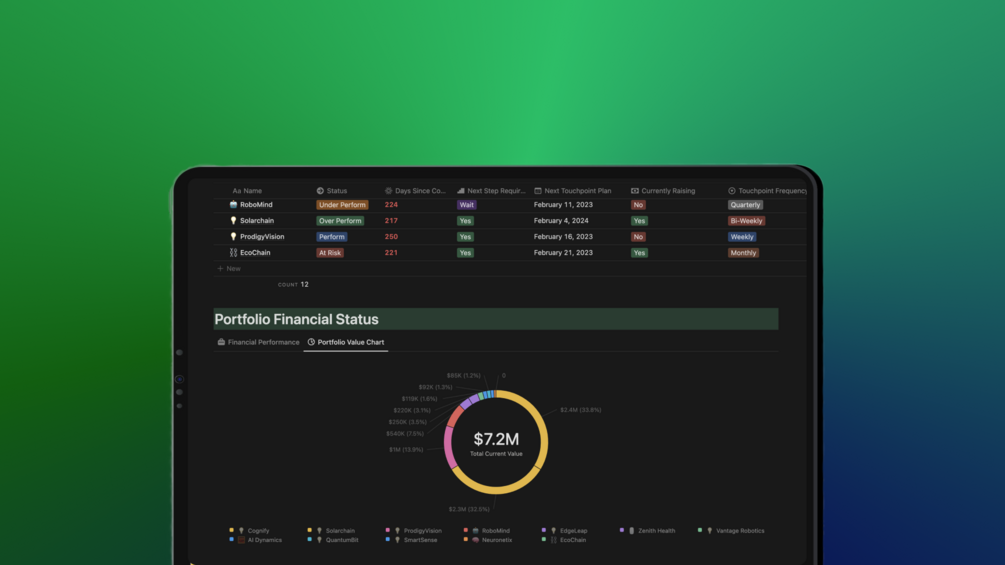Click the February 21, 2023 date cell
This screenshot has height=565, width=1005.
click(x=563, y=252)
